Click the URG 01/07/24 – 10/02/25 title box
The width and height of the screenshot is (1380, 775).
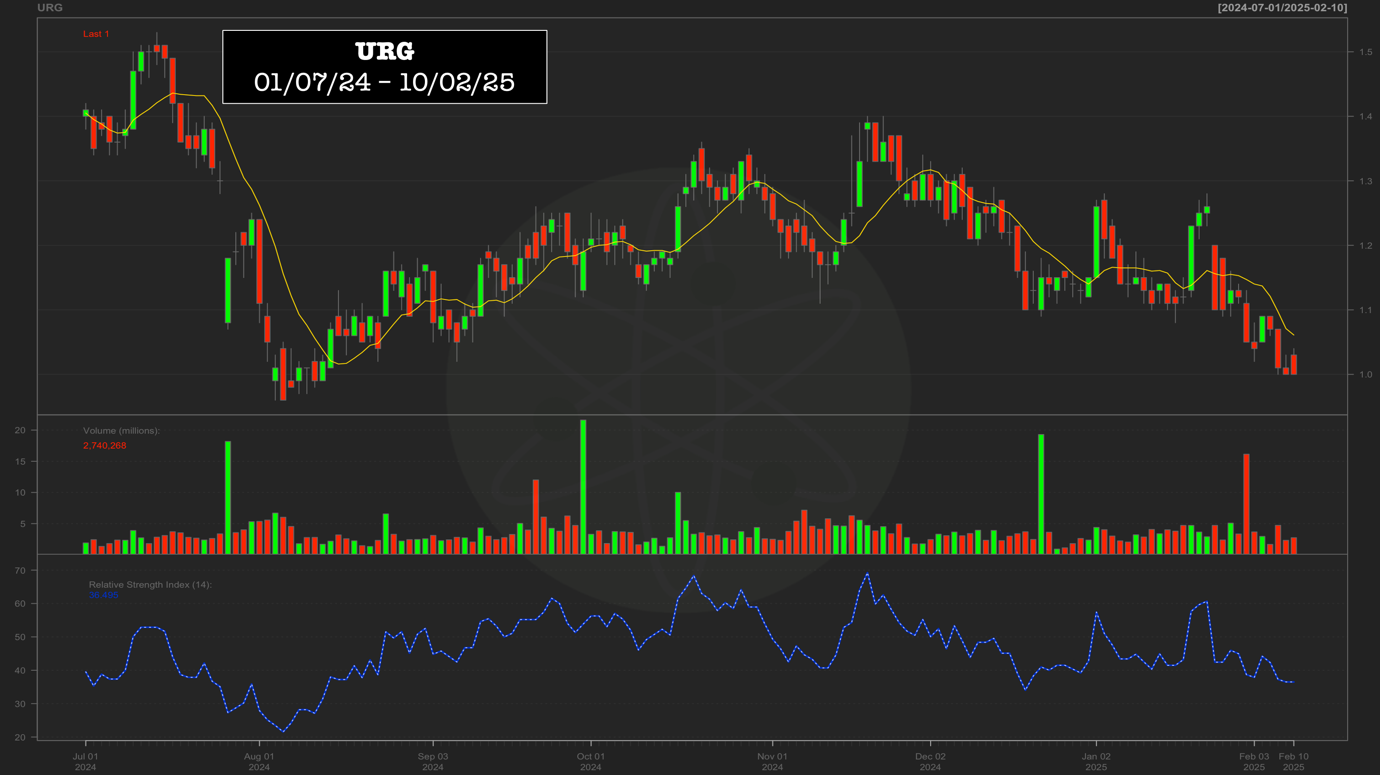(385, 67)
